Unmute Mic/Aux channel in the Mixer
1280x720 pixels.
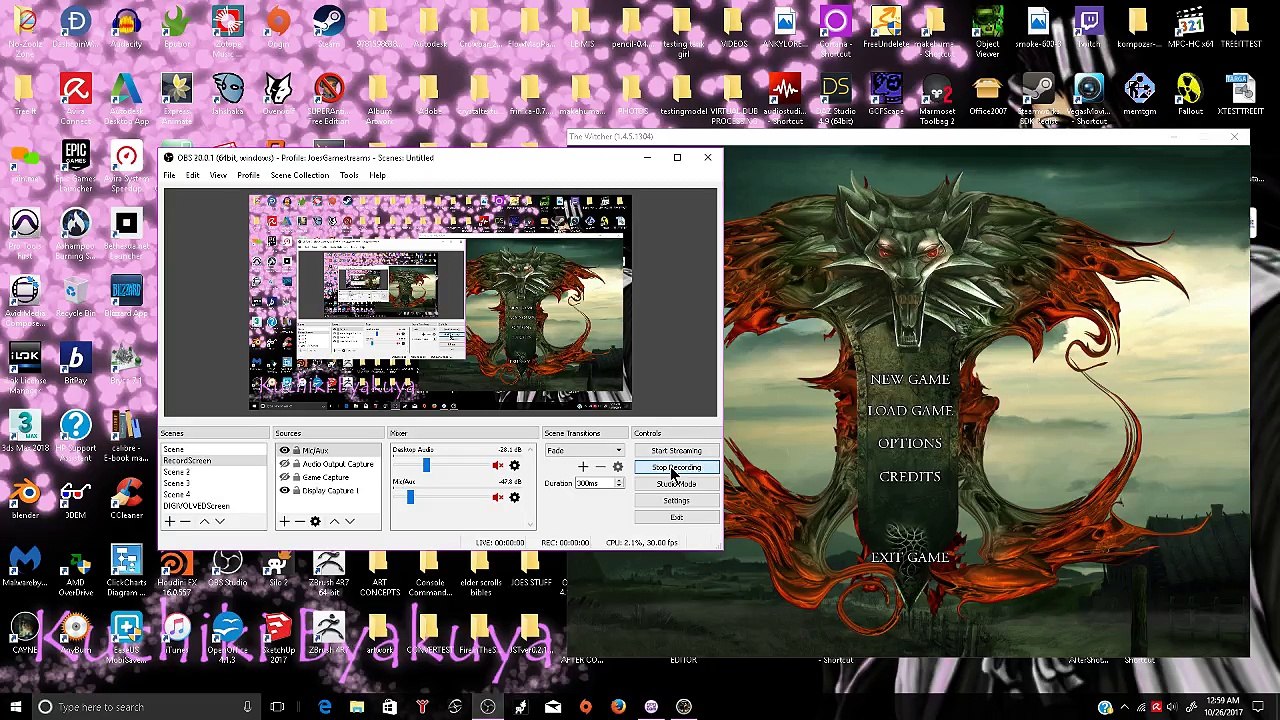pos(497,497)
